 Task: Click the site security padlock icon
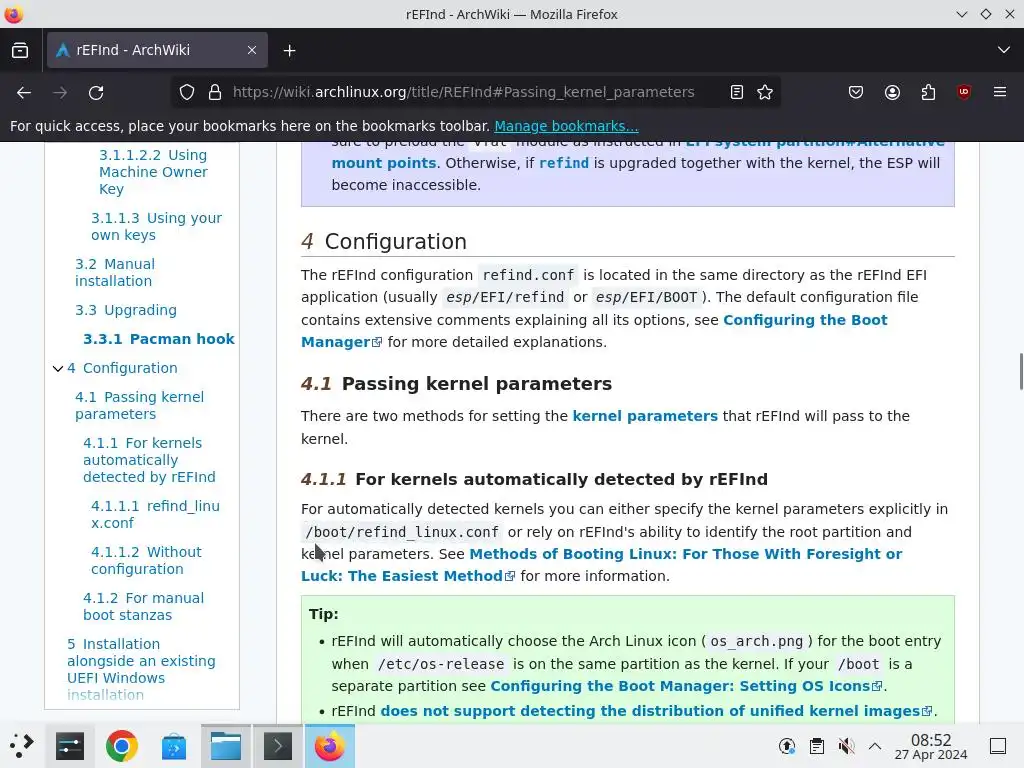215,93
